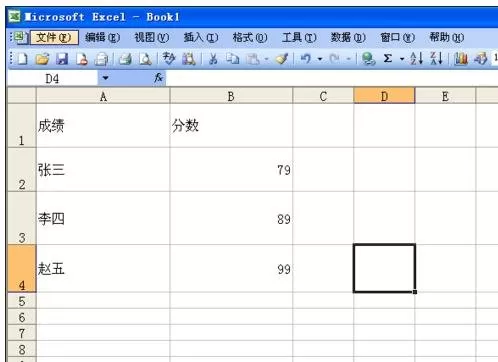Select column E header
Viewport: 498px width, 362px height.
(x=445, y=96)
